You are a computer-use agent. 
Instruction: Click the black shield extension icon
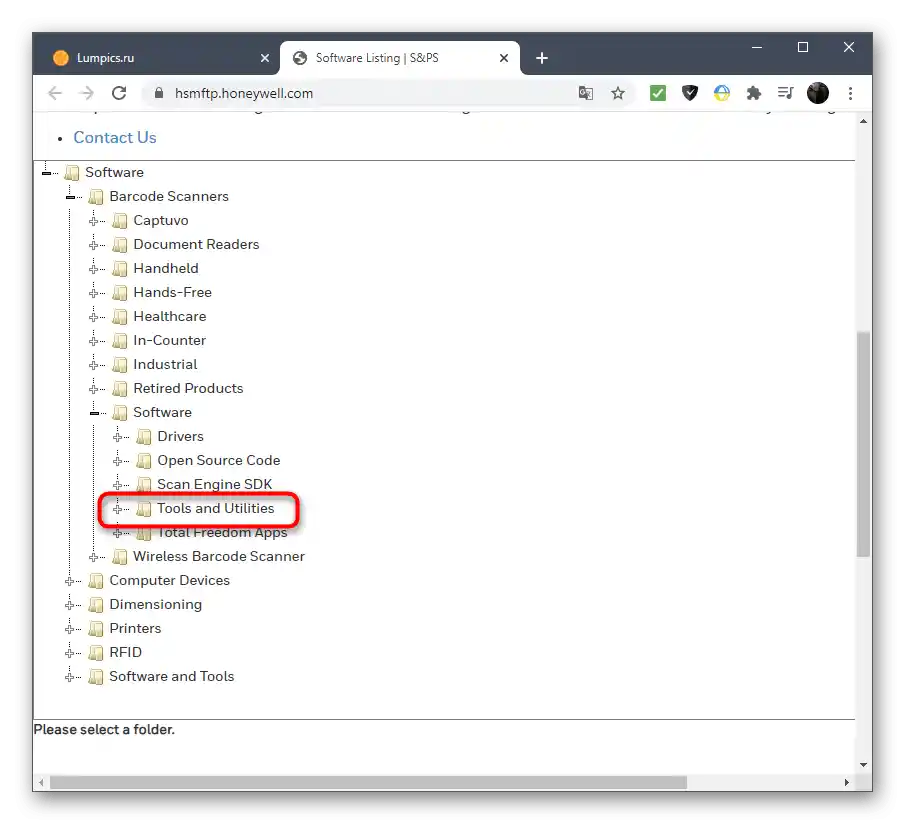click(690, 93)
